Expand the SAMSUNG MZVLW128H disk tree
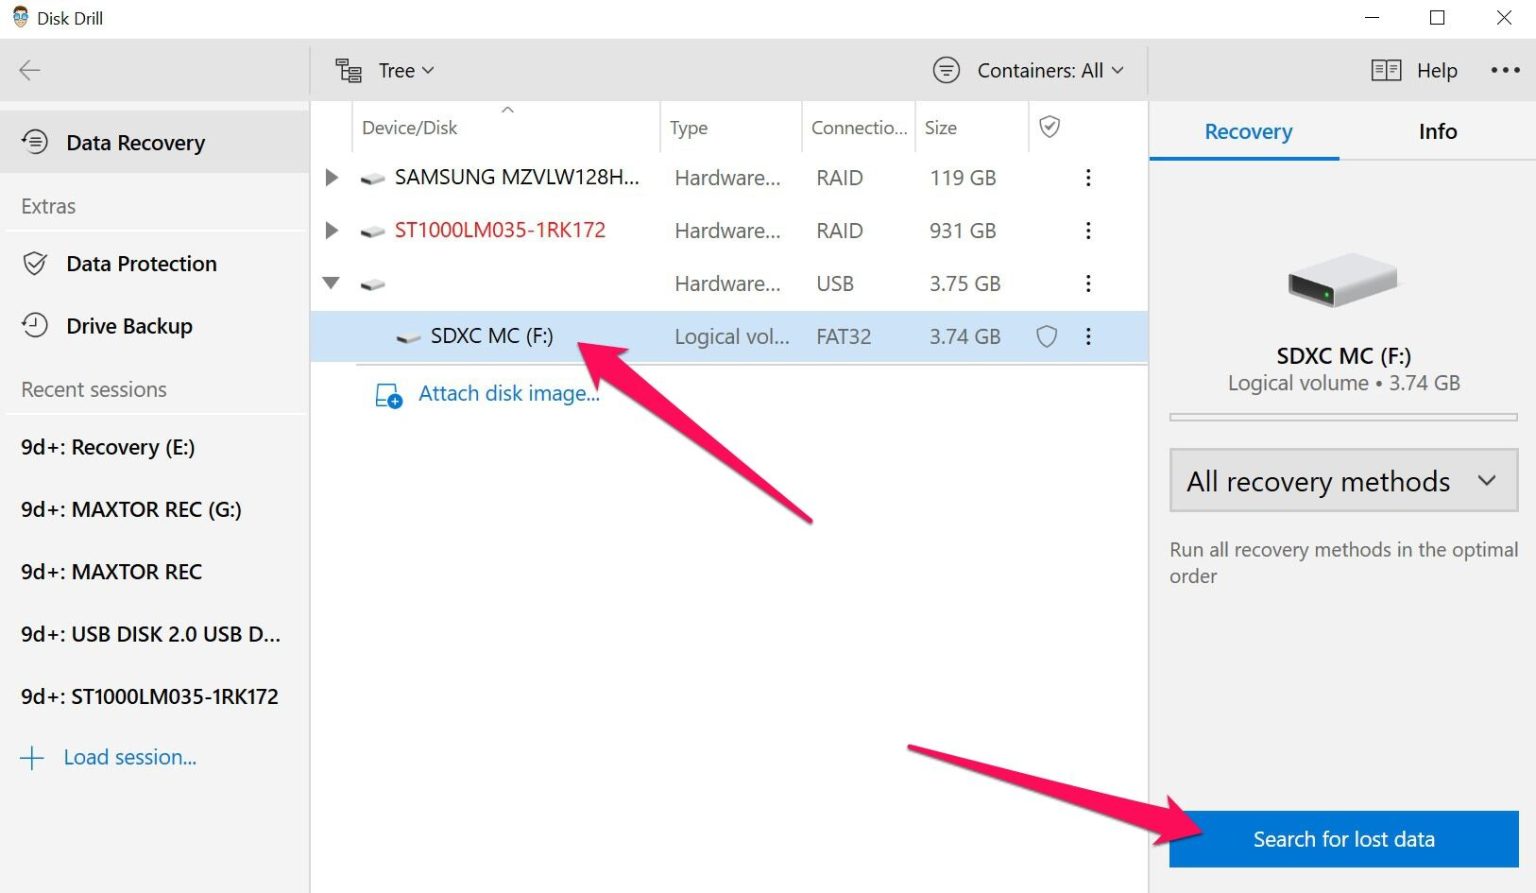1536x893 pixels. click(332, 178)
